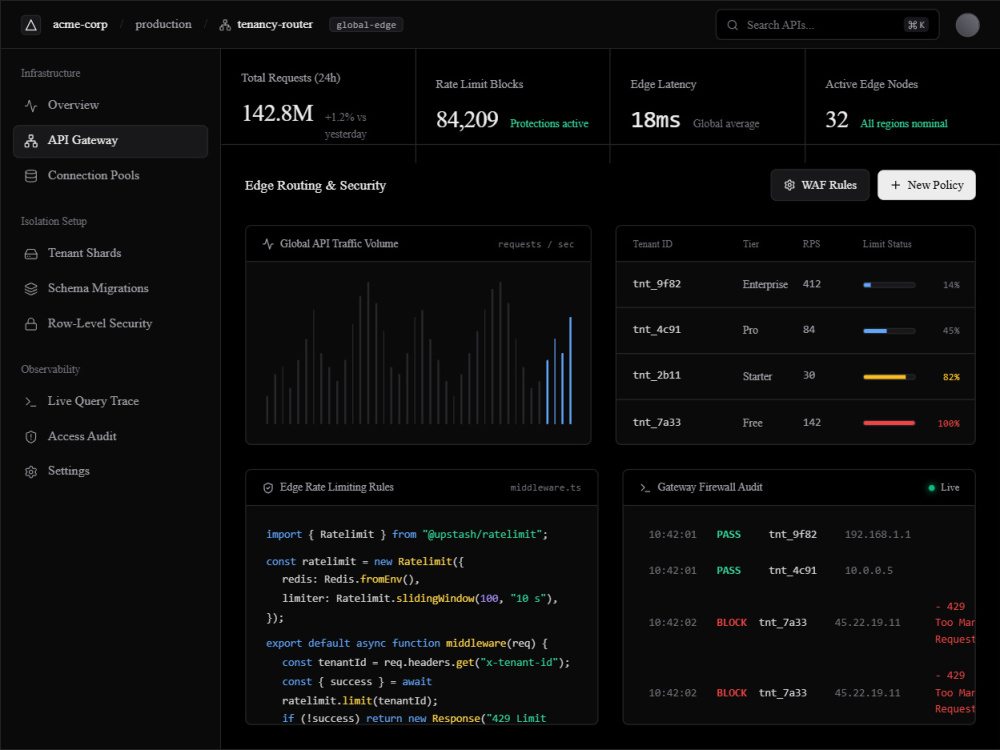Click the 82% limit value

(x=951, y=377)
